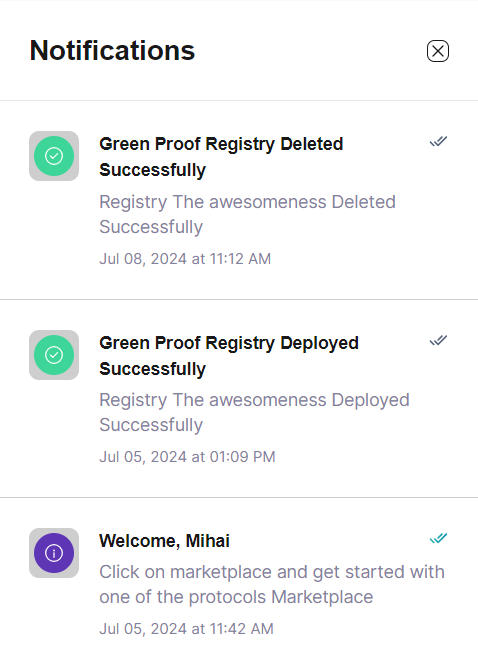Toggle read status of Welcome, Mihai notification
478x655 pixels.
[438, 538]
